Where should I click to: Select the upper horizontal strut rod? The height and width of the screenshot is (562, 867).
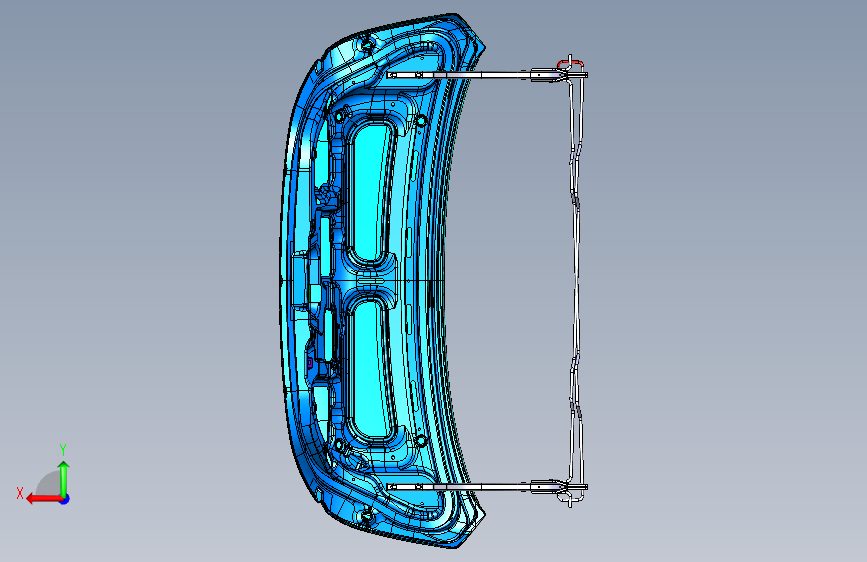click(487, 75)
